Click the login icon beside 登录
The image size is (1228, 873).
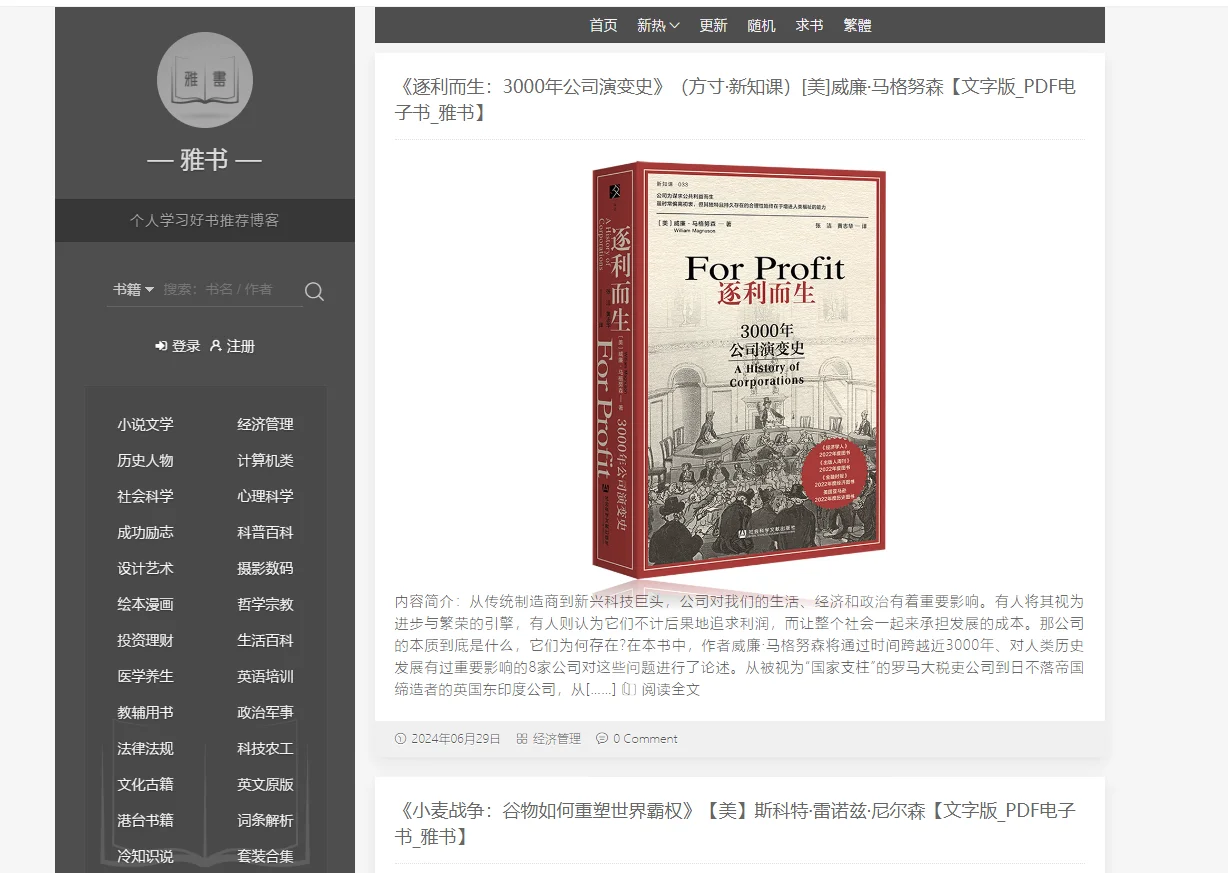(x=161, y=346)
